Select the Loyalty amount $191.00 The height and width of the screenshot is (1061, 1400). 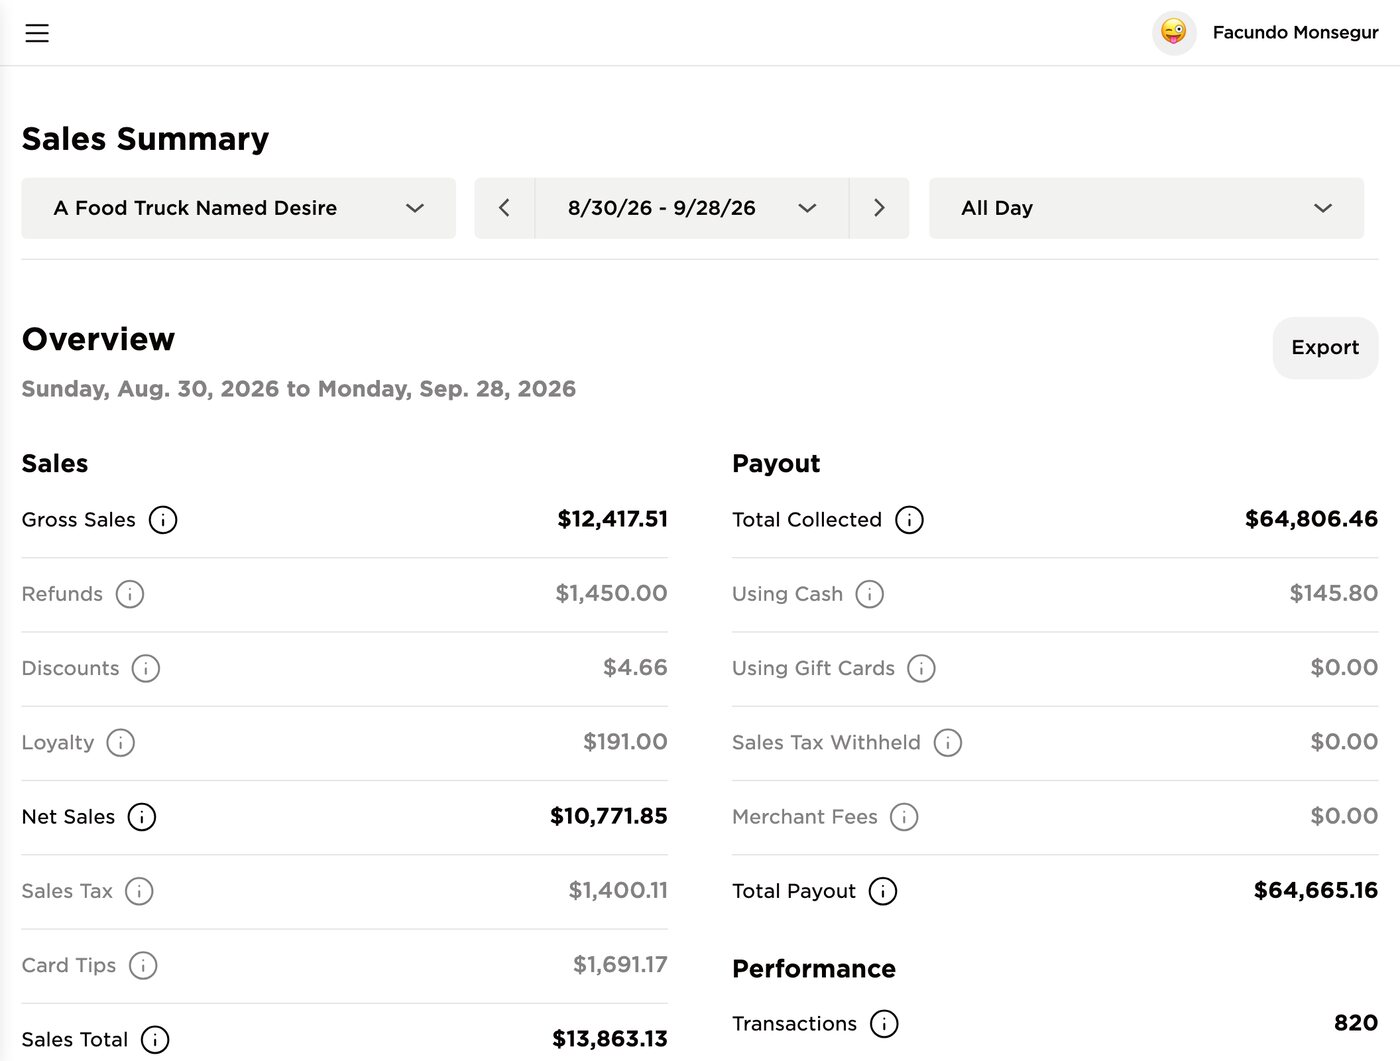pyautogui.click(x=625, y=742)
